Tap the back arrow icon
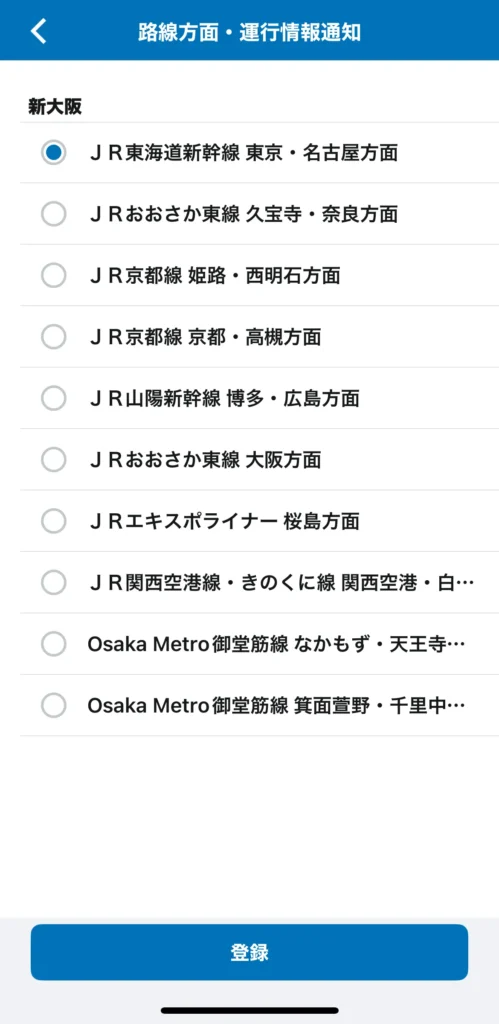 pos(39,31)
